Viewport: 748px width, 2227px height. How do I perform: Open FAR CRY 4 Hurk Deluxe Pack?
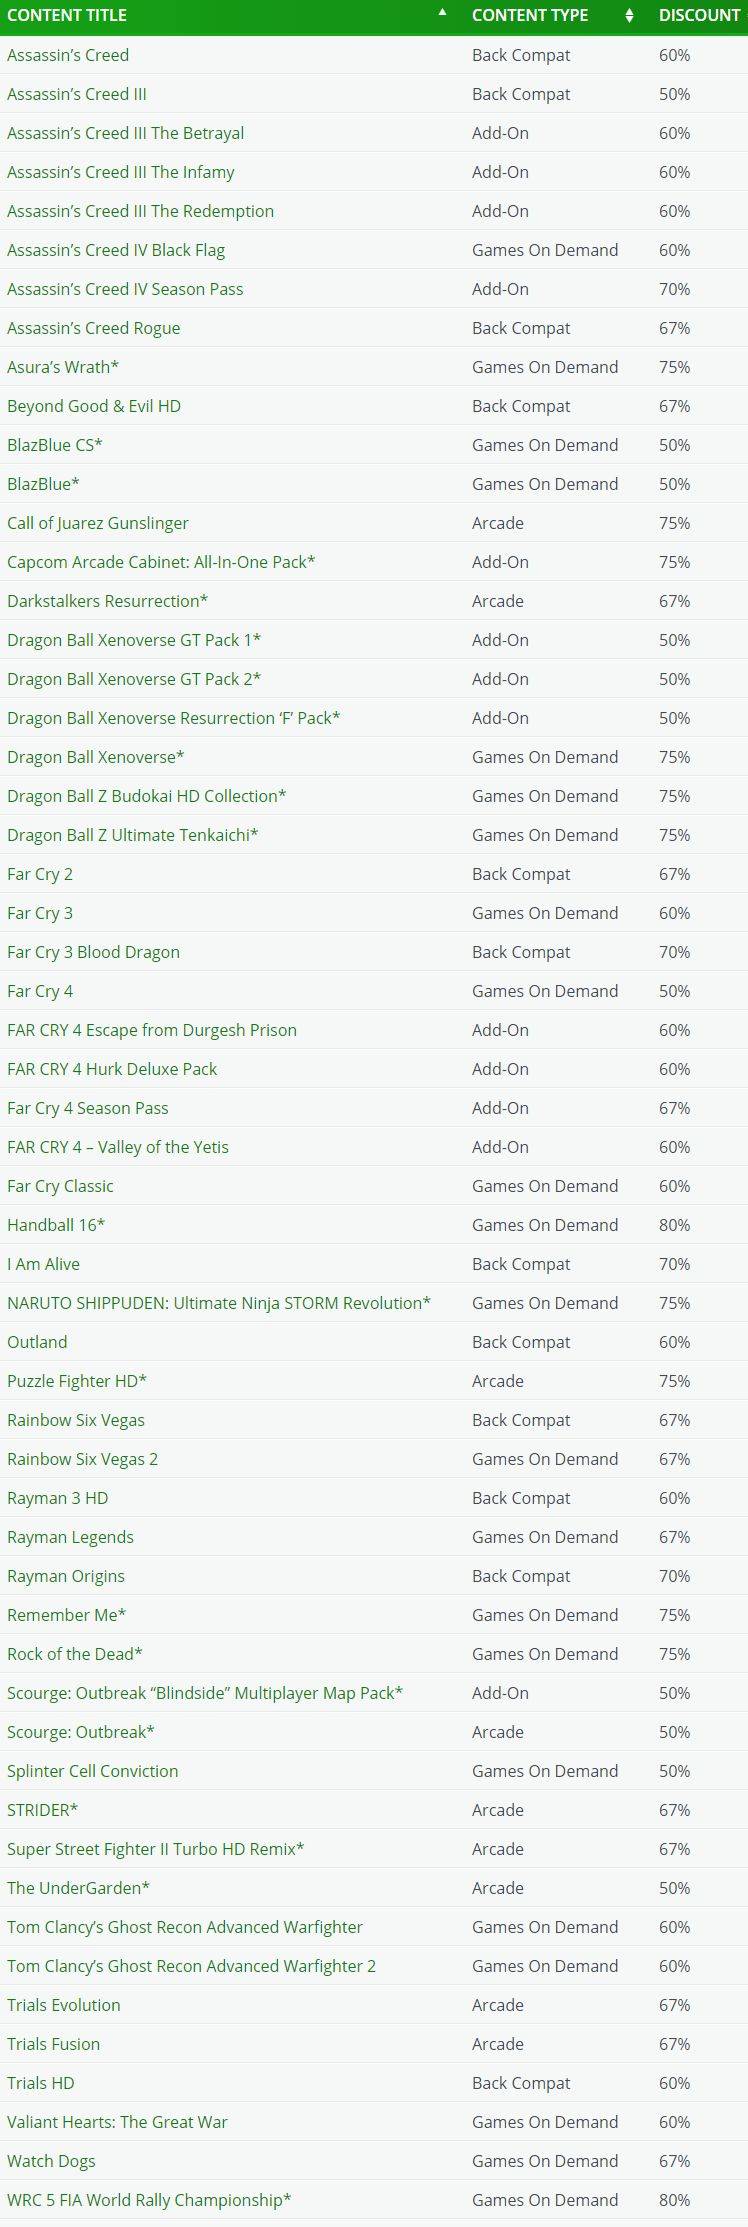click(112, 1069)
